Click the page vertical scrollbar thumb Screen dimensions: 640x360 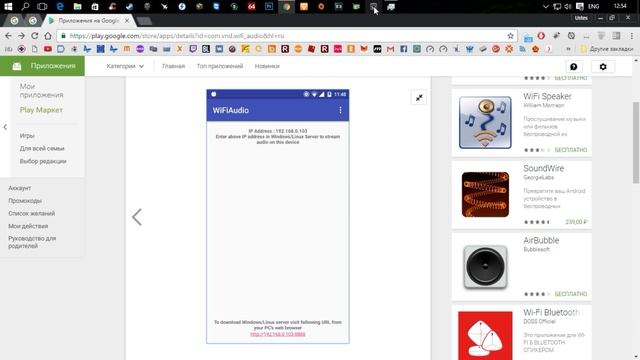point(636,142)
